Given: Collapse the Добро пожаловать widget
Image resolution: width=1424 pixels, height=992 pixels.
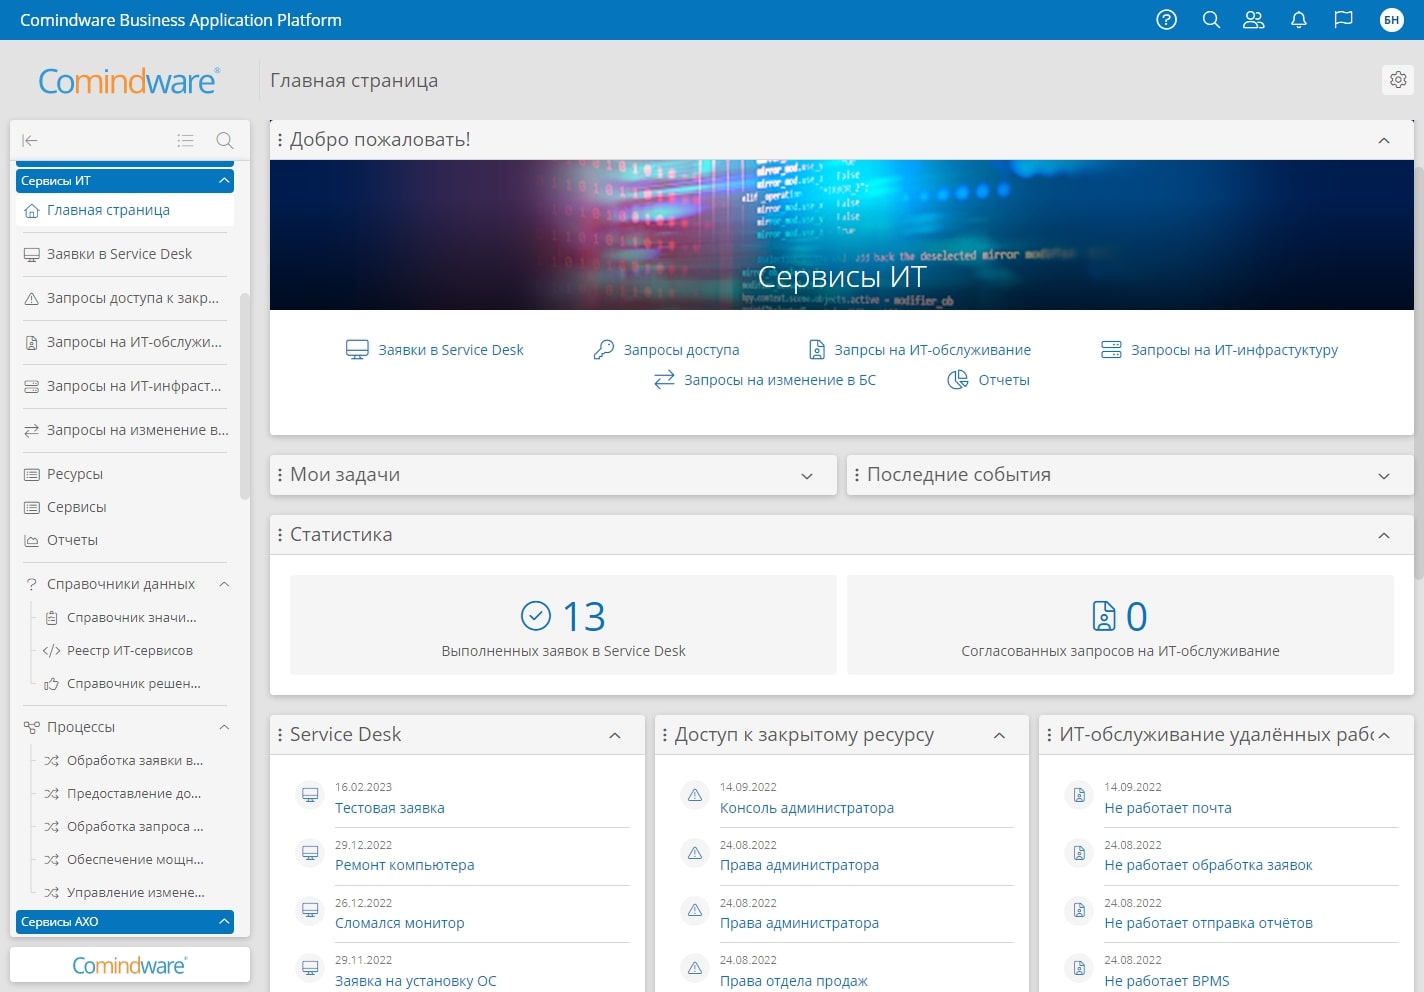Looking at the screenshot, I should click(1384, 140).
